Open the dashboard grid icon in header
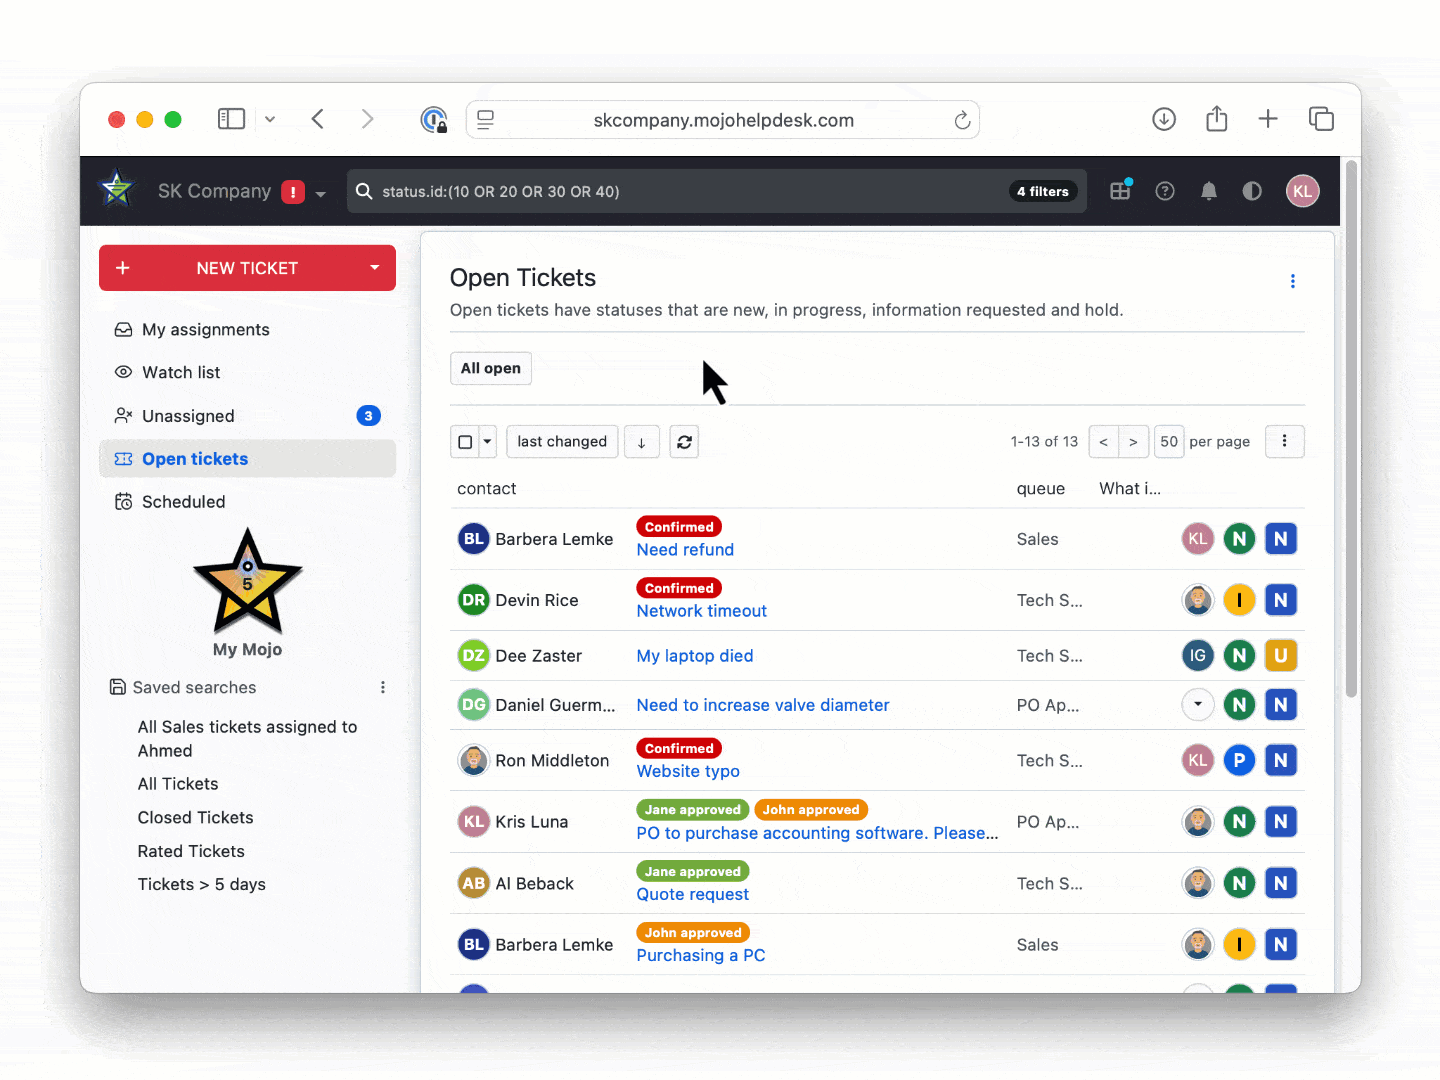 [x=1120, y=191]
